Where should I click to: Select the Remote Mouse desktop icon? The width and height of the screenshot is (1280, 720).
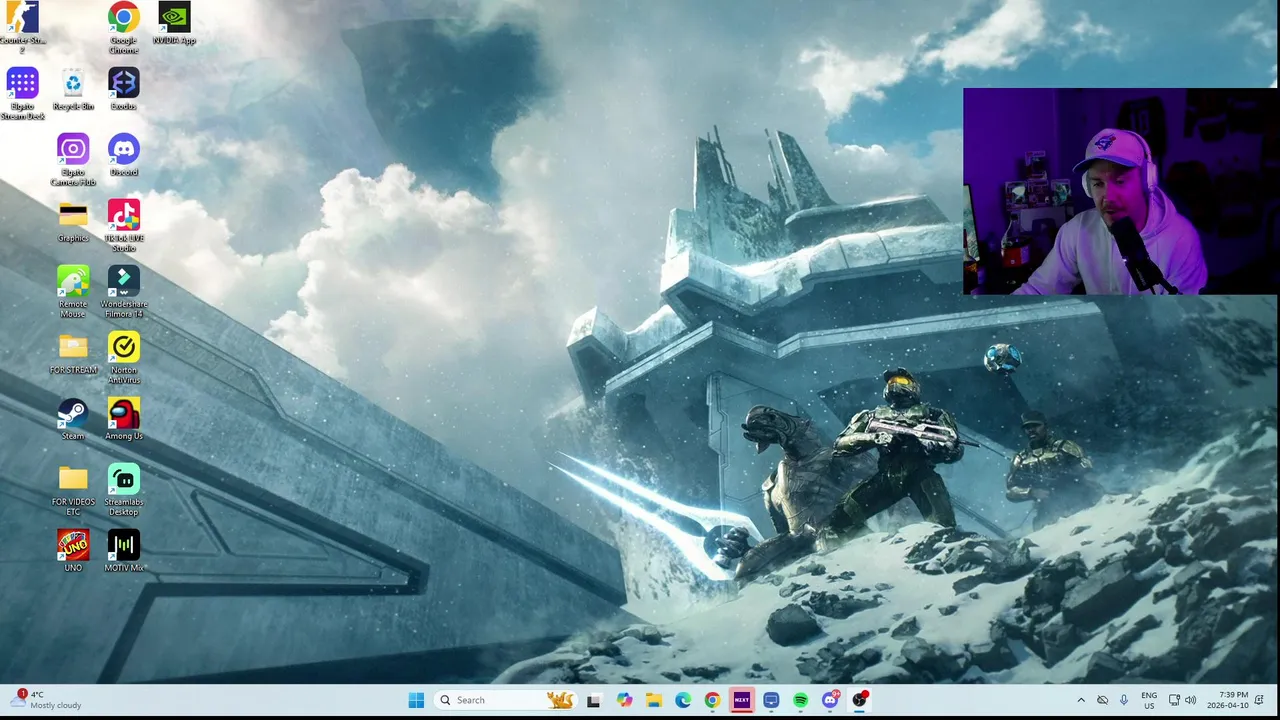(73, 292)
